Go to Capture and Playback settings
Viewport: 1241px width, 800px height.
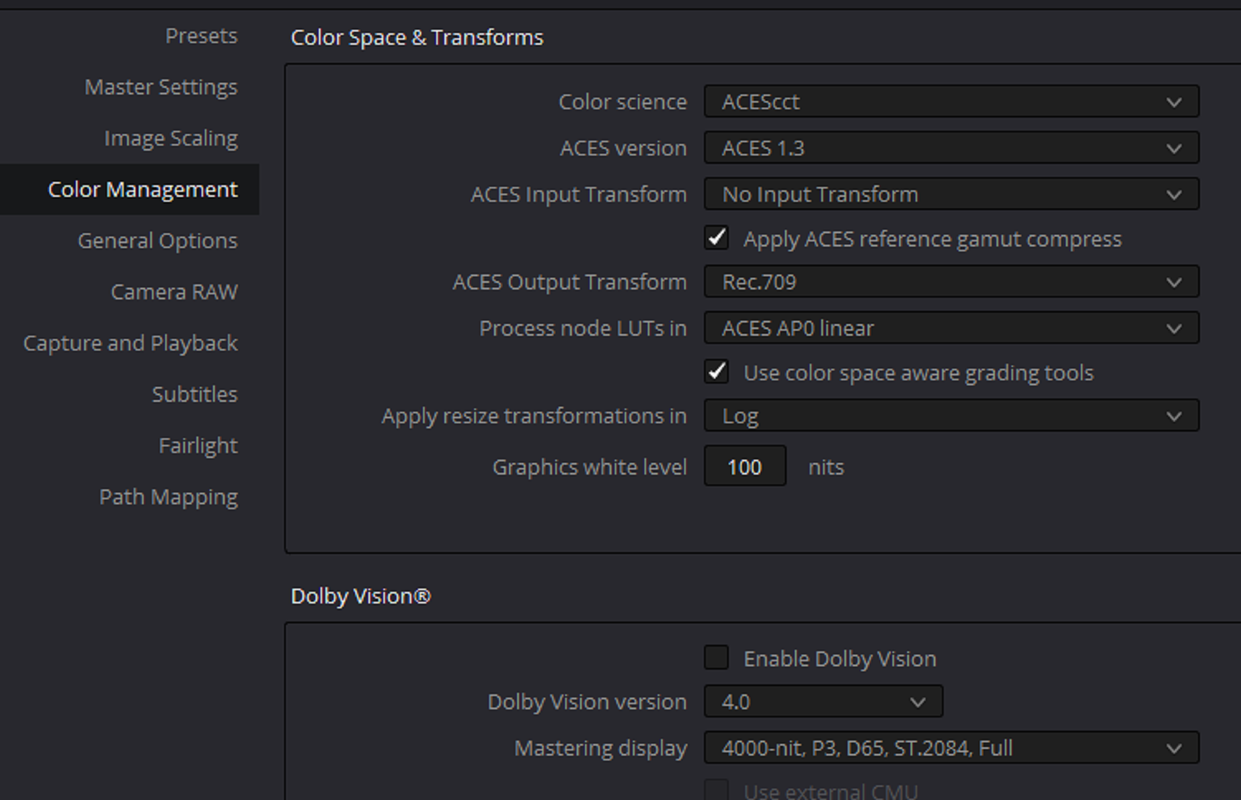tap(131, 343)
